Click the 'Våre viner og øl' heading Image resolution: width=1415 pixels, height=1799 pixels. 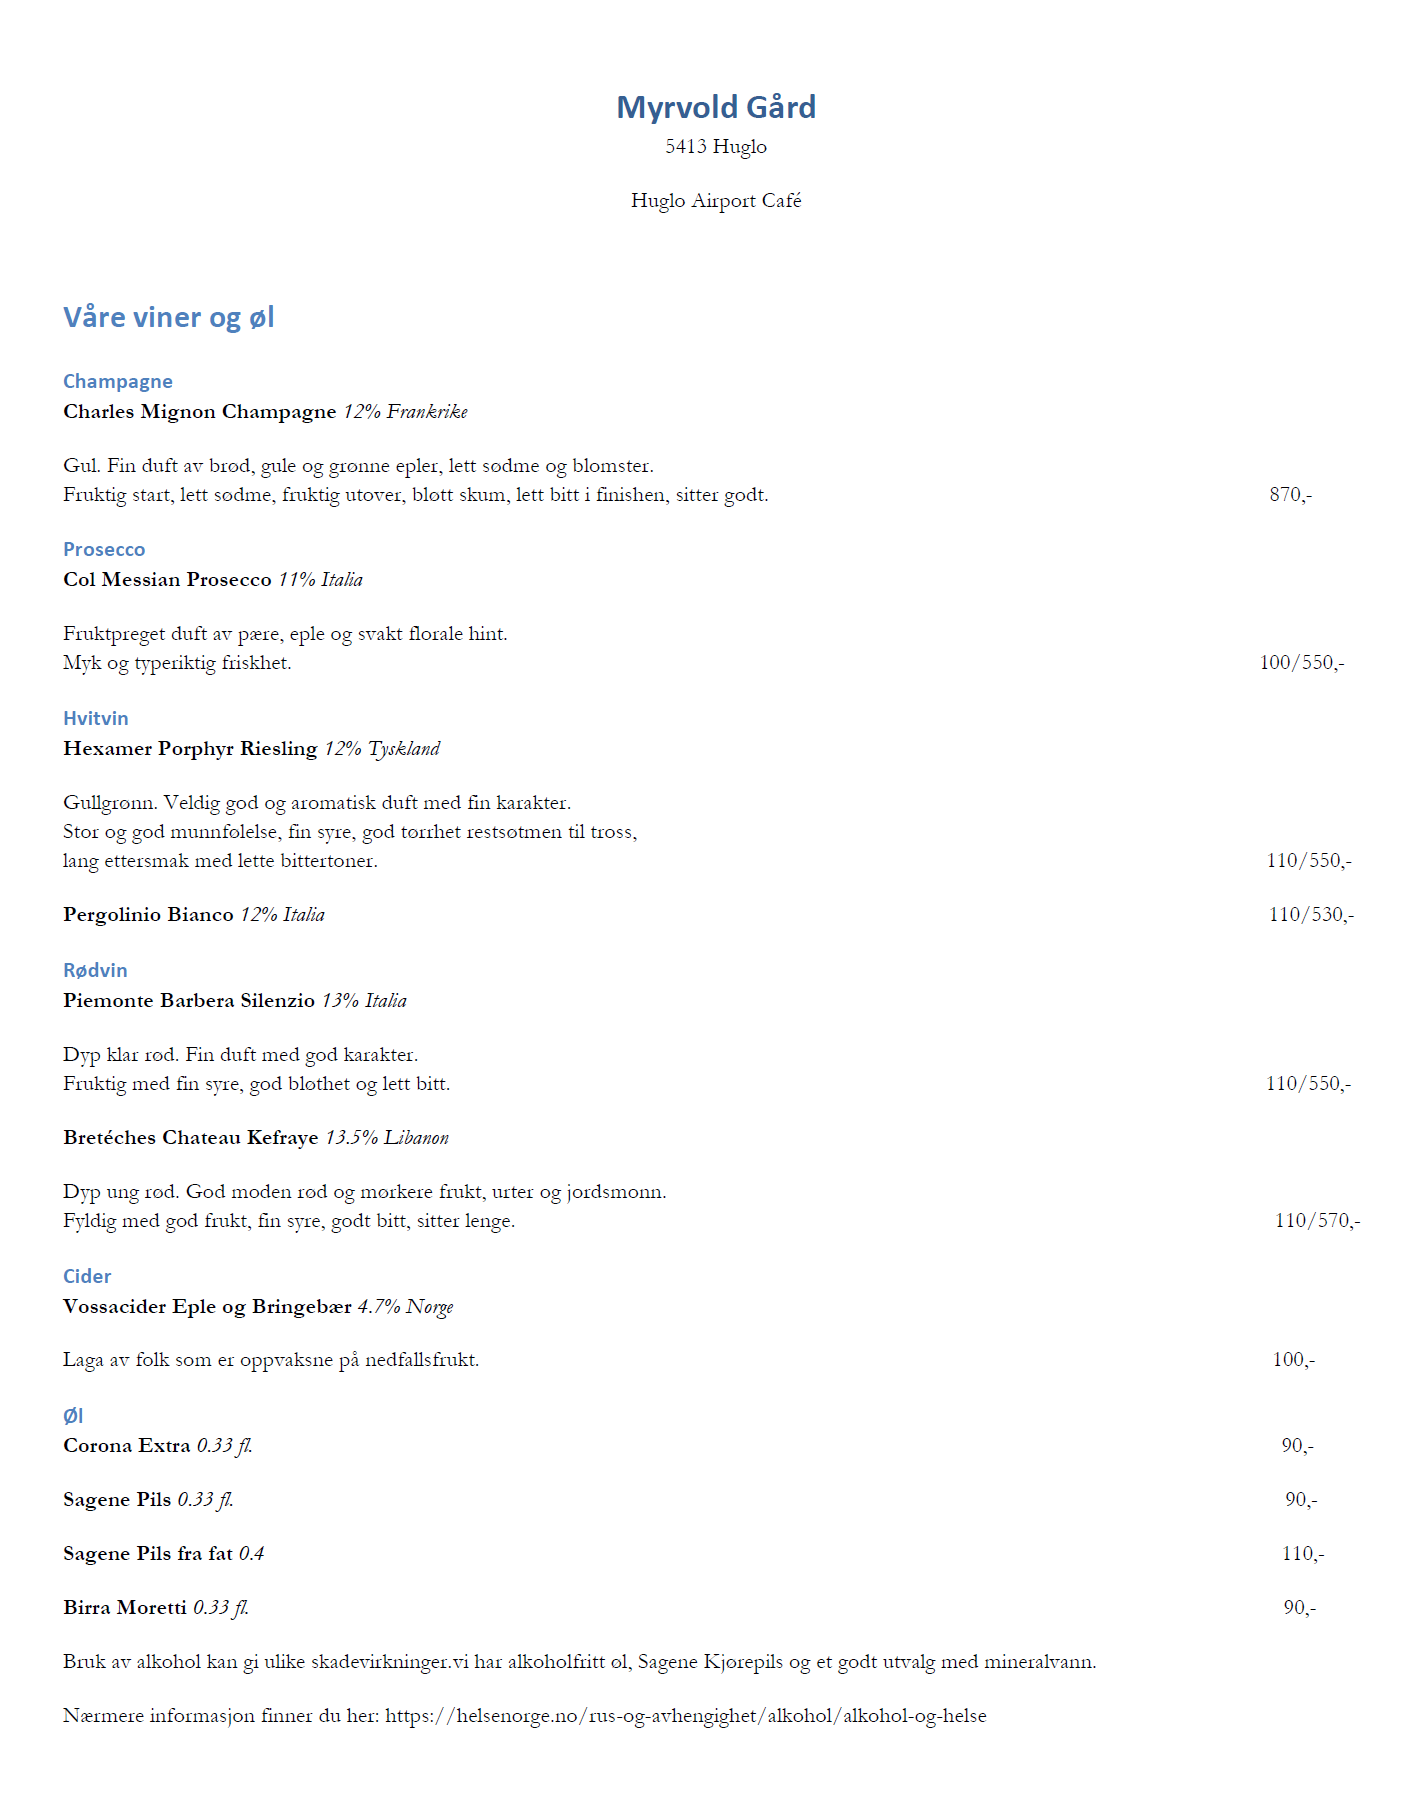coord(168,317)
